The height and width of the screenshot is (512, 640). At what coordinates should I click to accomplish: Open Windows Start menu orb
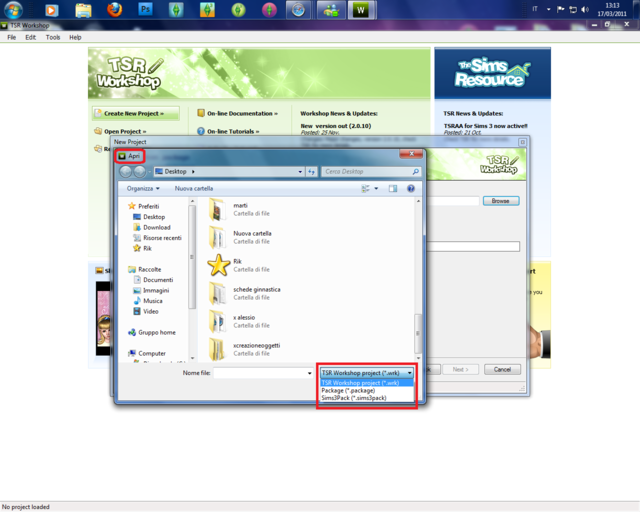click(13, 10)
